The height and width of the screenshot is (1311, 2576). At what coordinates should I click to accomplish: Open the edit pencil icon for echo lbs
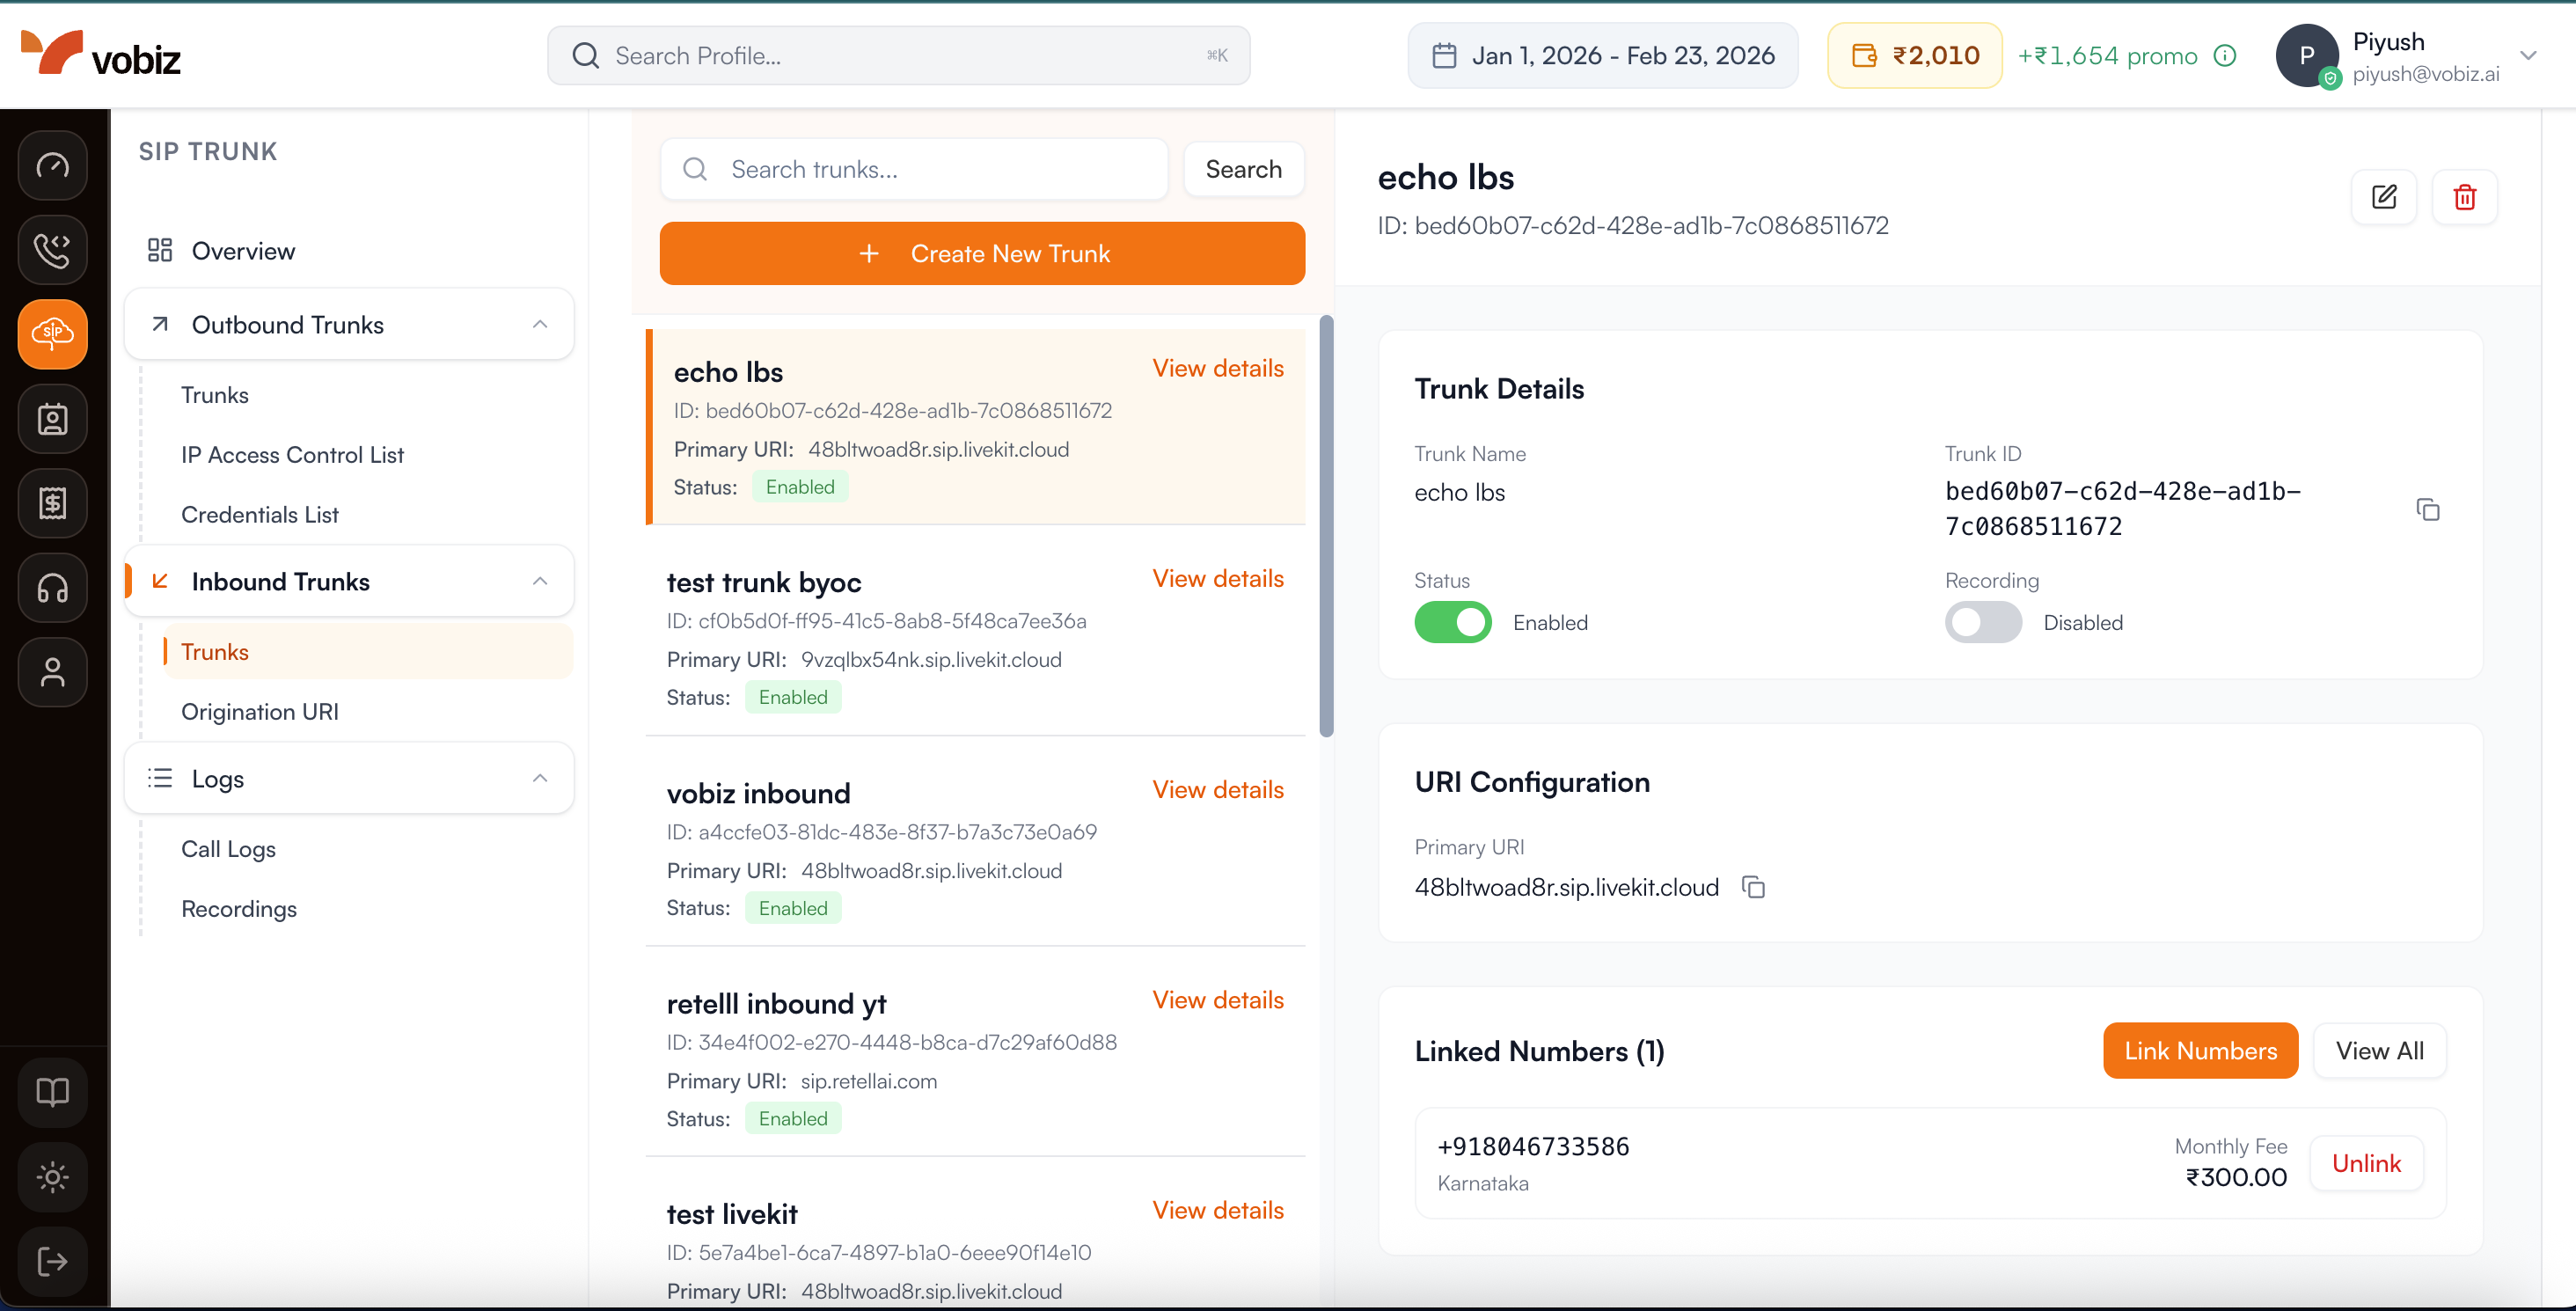coord(2385,197)
